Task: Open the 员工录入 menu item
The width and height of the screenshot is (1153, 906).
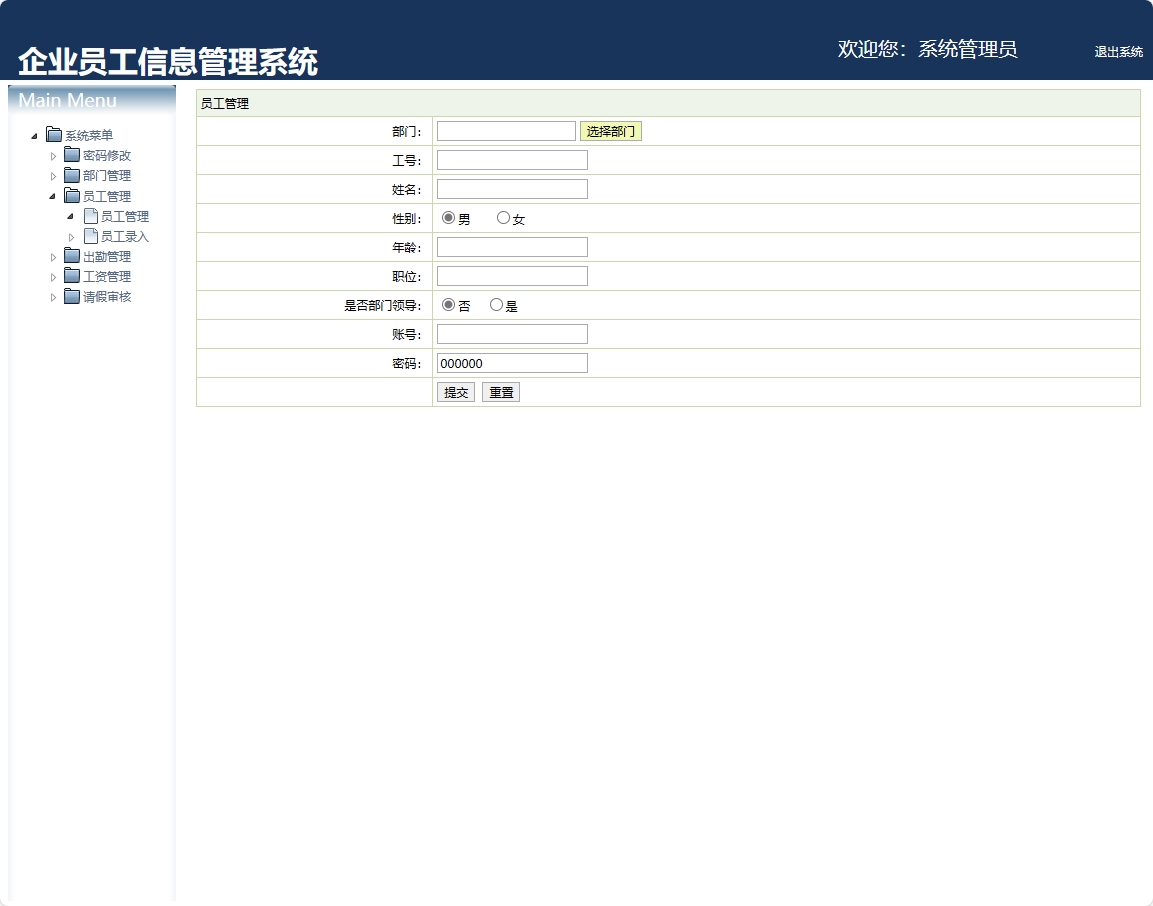Action: [x=127, y=236]
